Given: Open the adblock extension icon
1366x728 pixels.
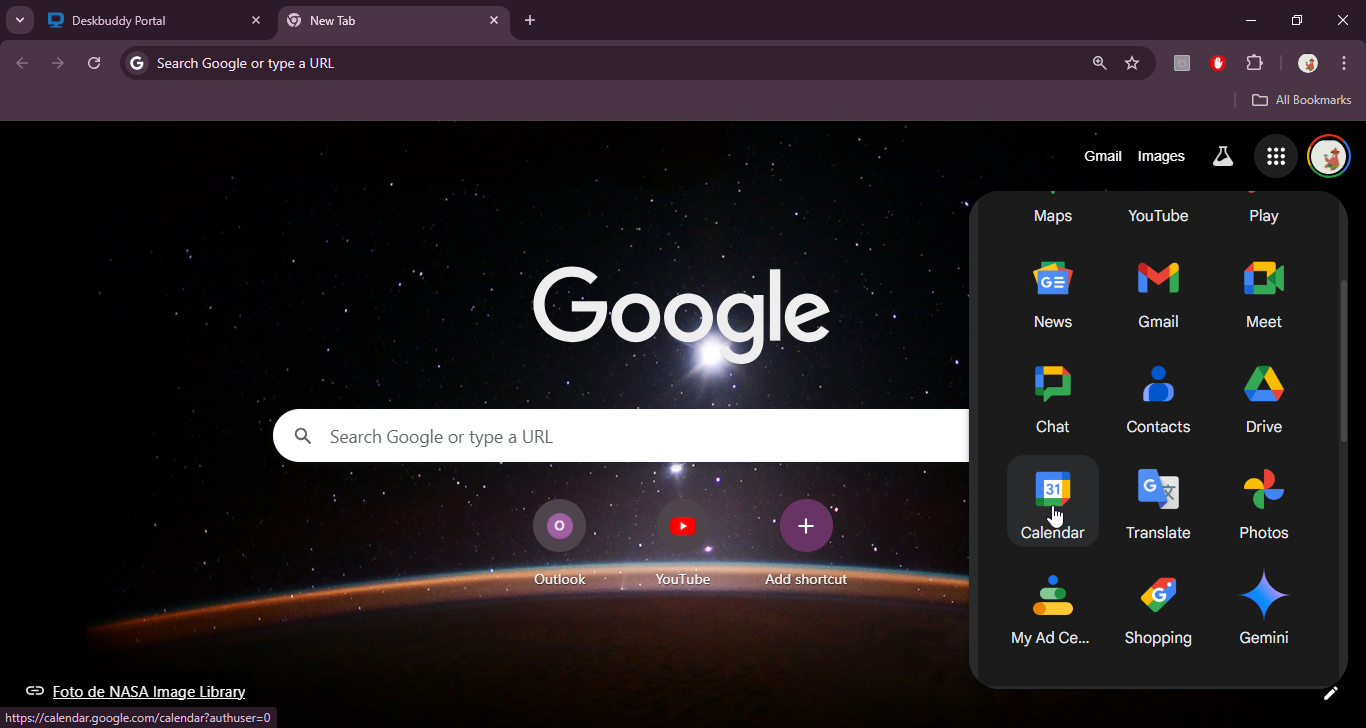Looking at the screenshot, I should (1217, 62).
